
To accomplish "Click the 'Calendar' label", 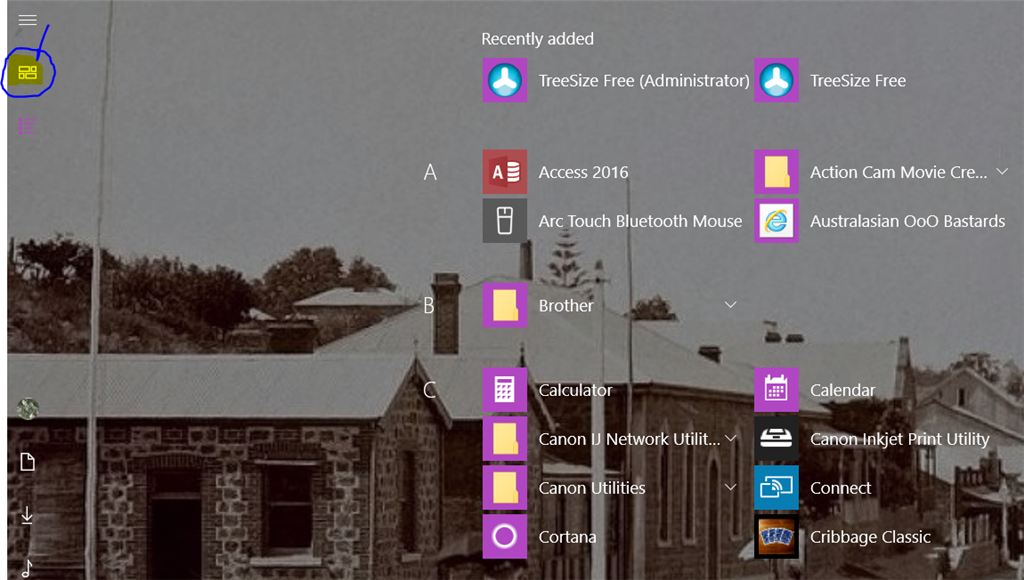I will coord(842,391).
